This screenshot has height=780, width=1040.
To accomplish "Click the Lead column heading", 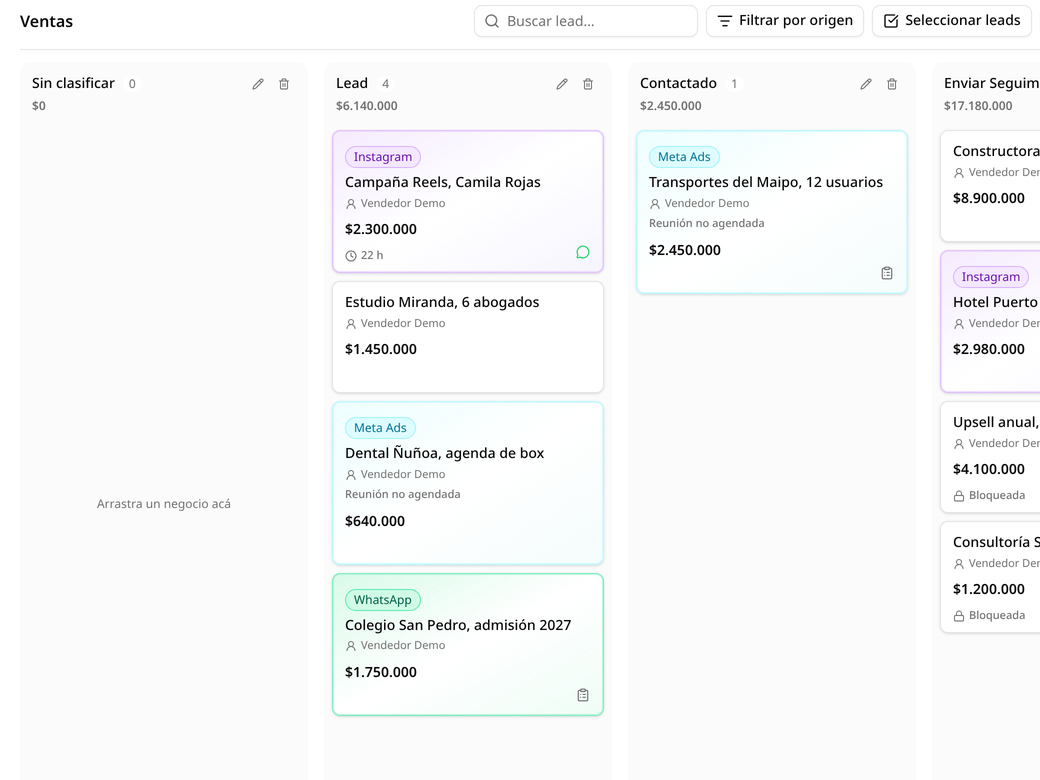I will [352, 83].
